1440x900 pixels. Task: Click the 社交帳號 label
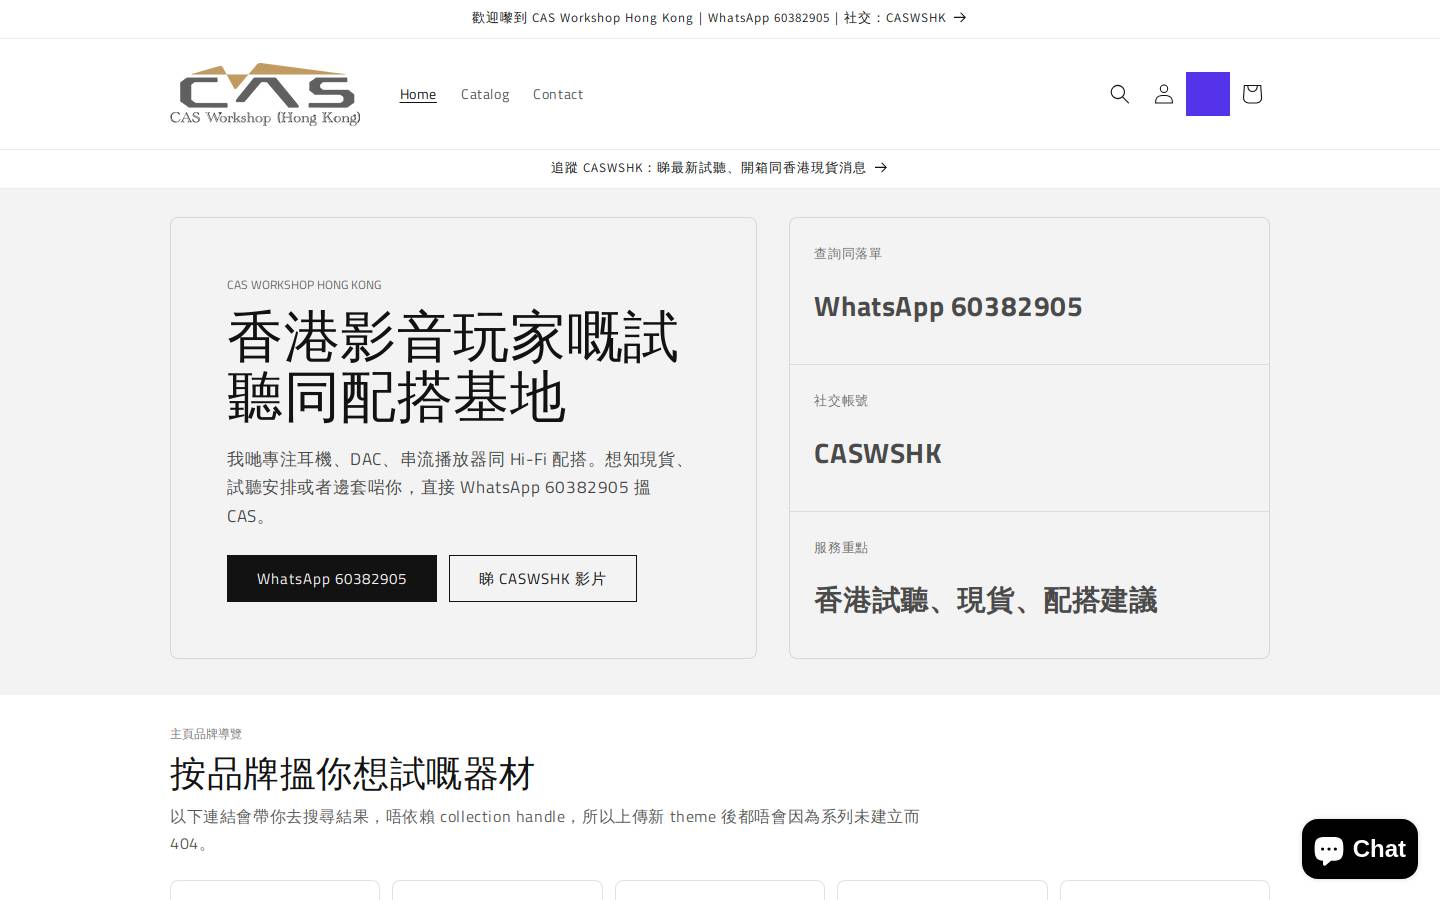[x=841, y=401]
